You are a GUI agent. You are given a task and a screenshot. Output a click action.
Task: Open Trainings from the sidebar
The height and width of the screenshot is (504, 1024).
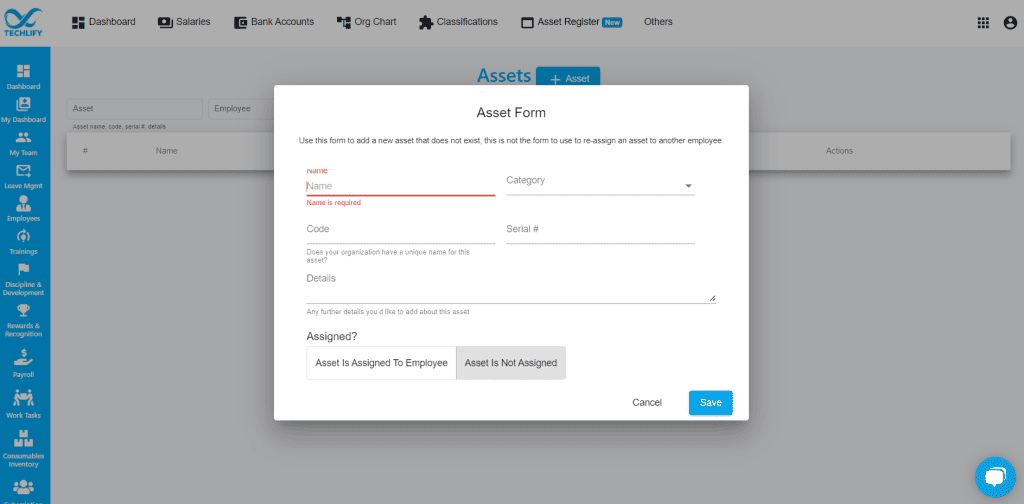click(x=24, y=242)
